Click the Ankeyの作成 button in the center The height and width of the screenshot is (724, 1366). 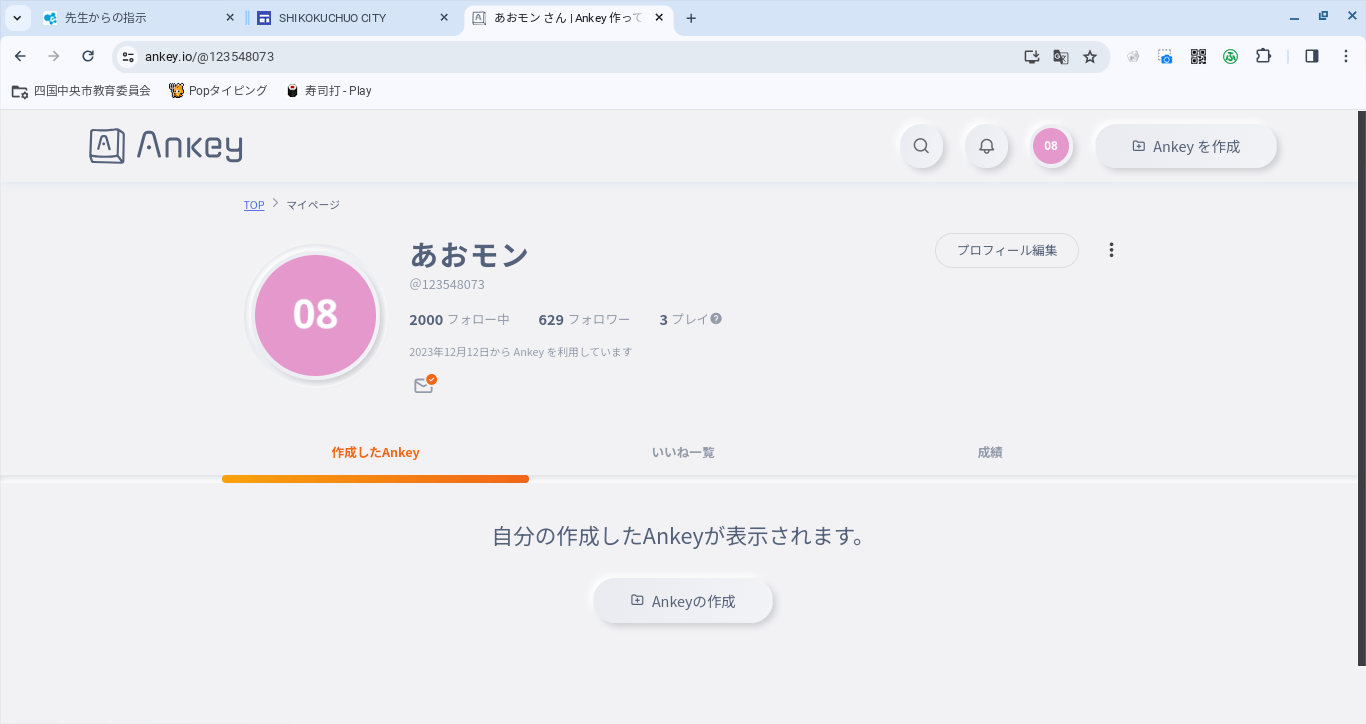(x=683, y=601)
